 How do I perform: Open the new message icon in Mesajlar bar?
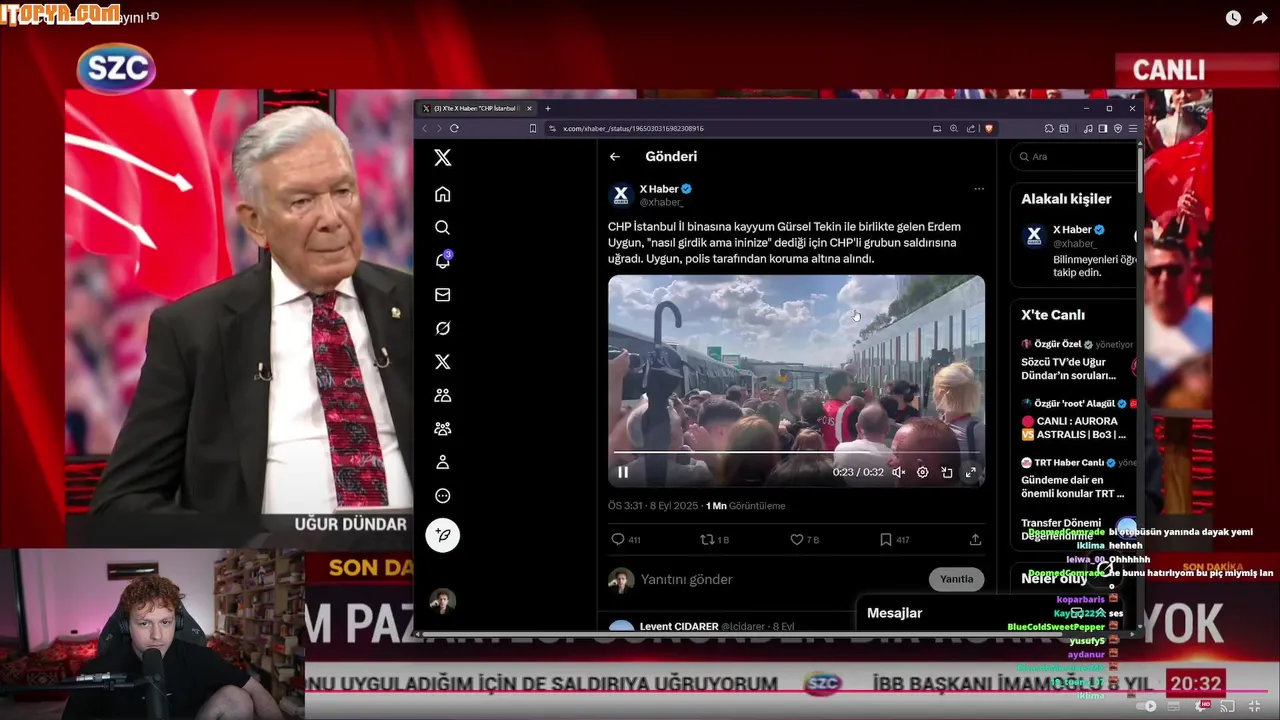coord(1077,613)
